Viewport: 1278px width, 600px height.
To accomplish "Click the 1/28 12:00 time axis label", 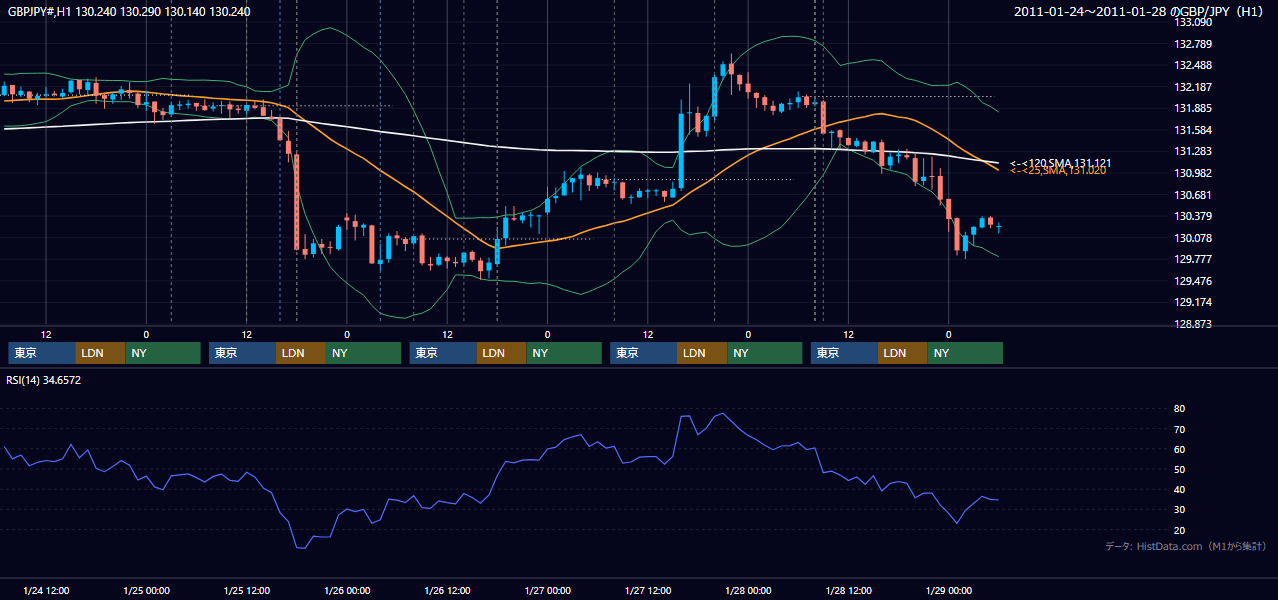I will (x=848, y=591).
